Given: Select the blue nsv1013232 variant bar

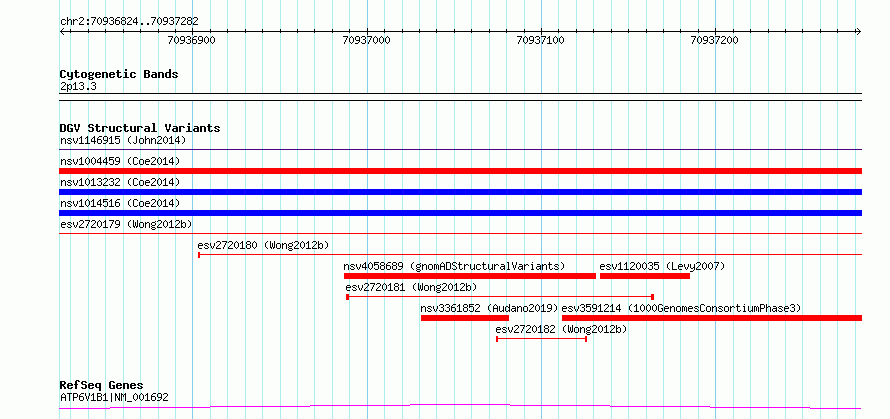Looking at the screenshot, I should 460,192.
